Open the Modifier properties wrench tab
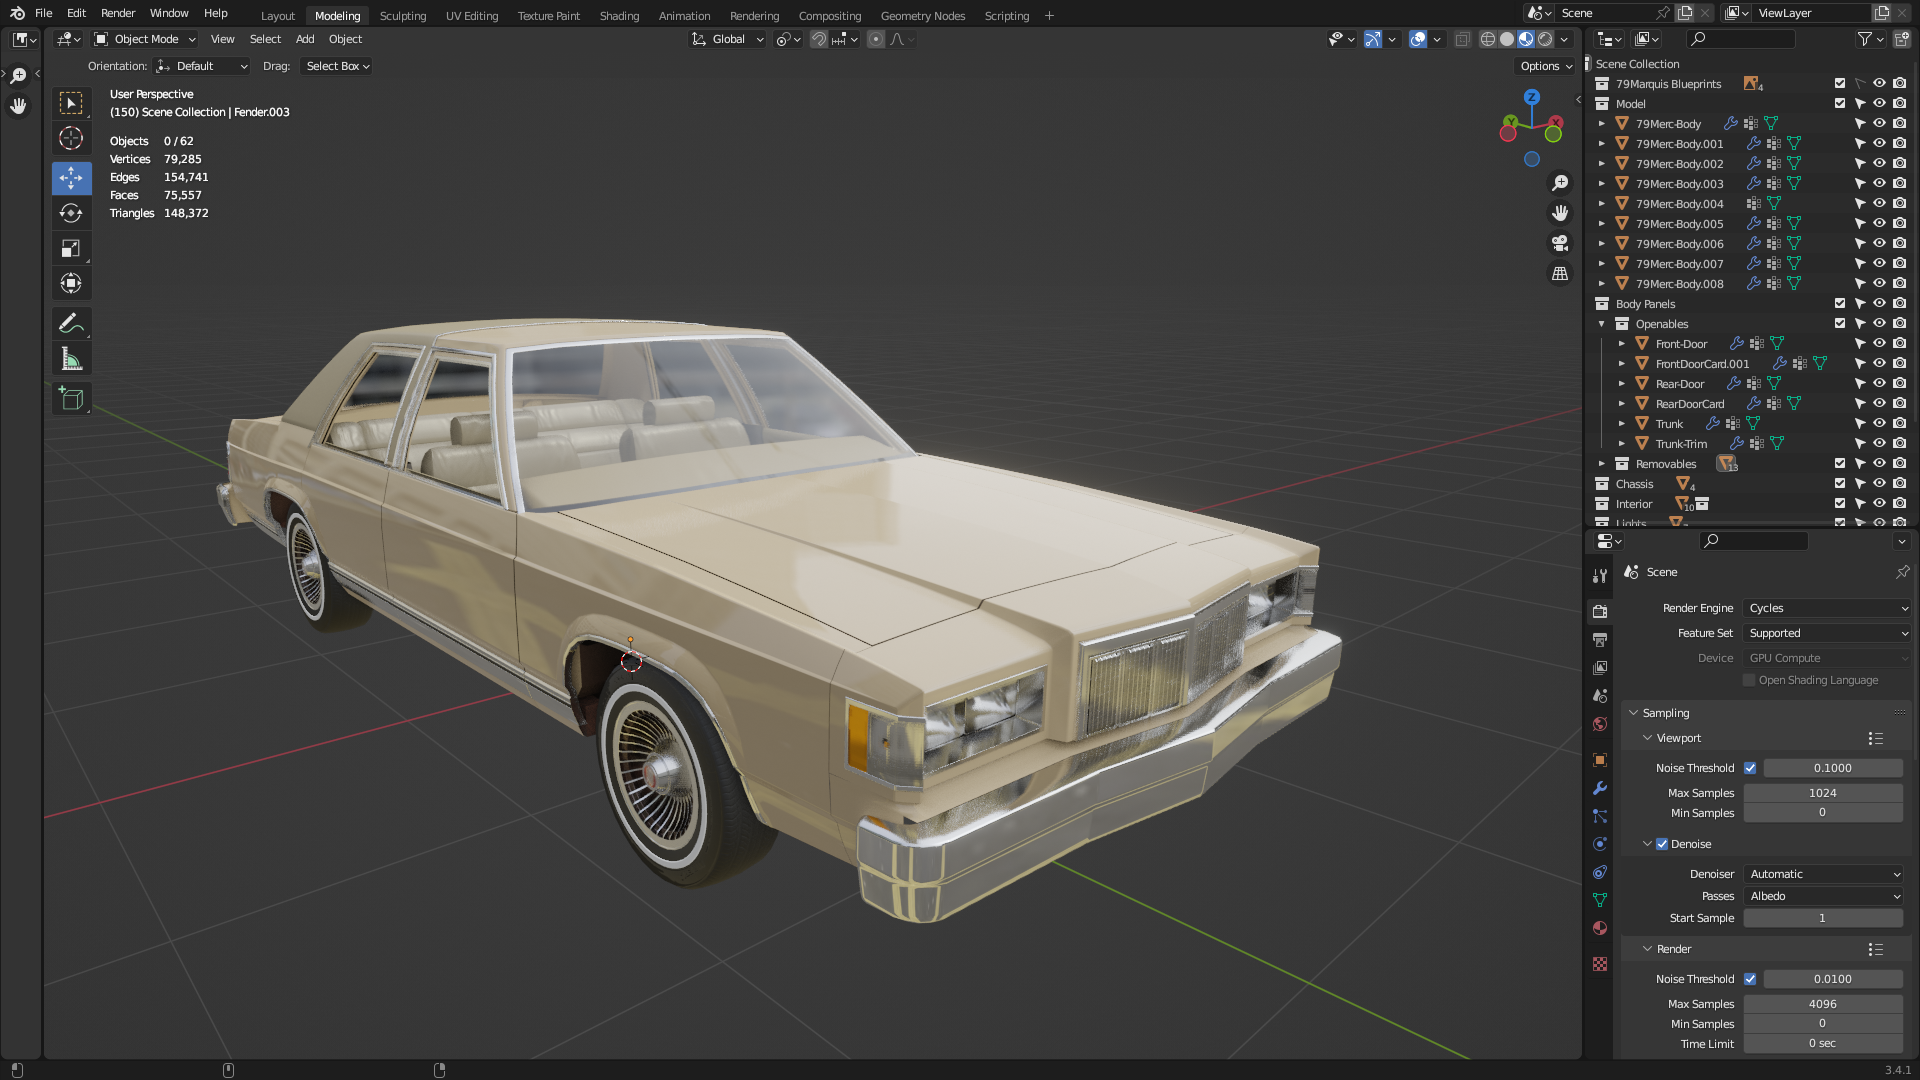Viewport: 1920px width, 1080px height. 1600,788
